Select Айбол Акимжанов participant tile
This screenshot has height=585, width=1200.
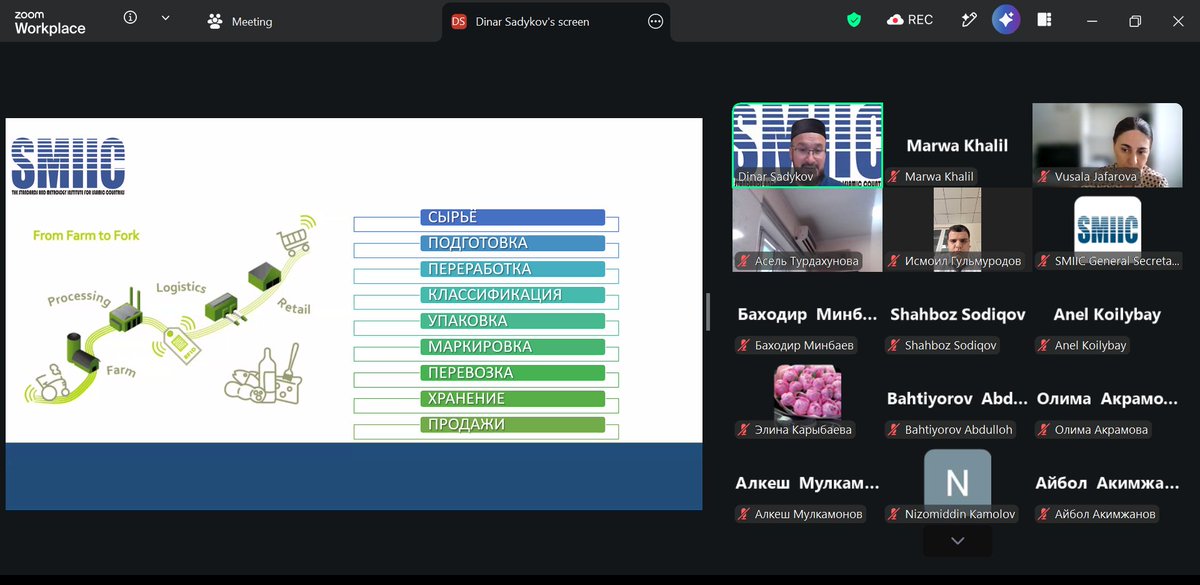click(x=1107, y=483)
